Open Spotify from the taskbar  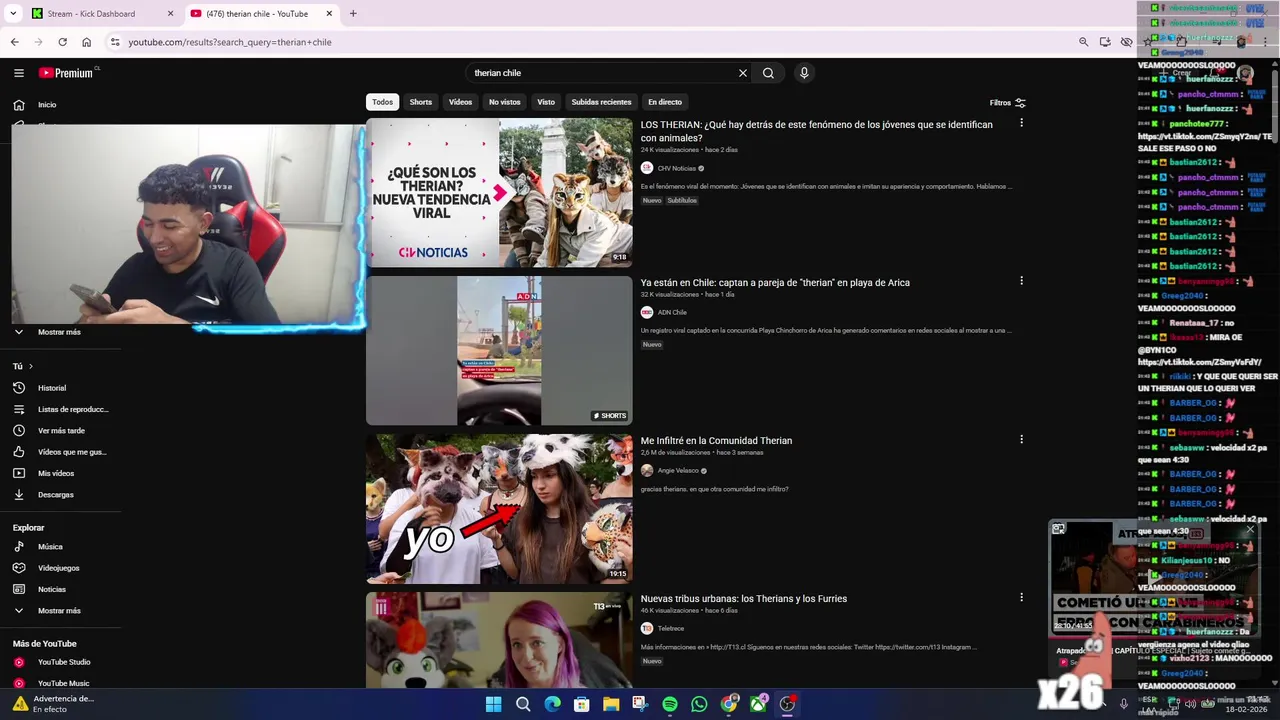click(670, 704)
